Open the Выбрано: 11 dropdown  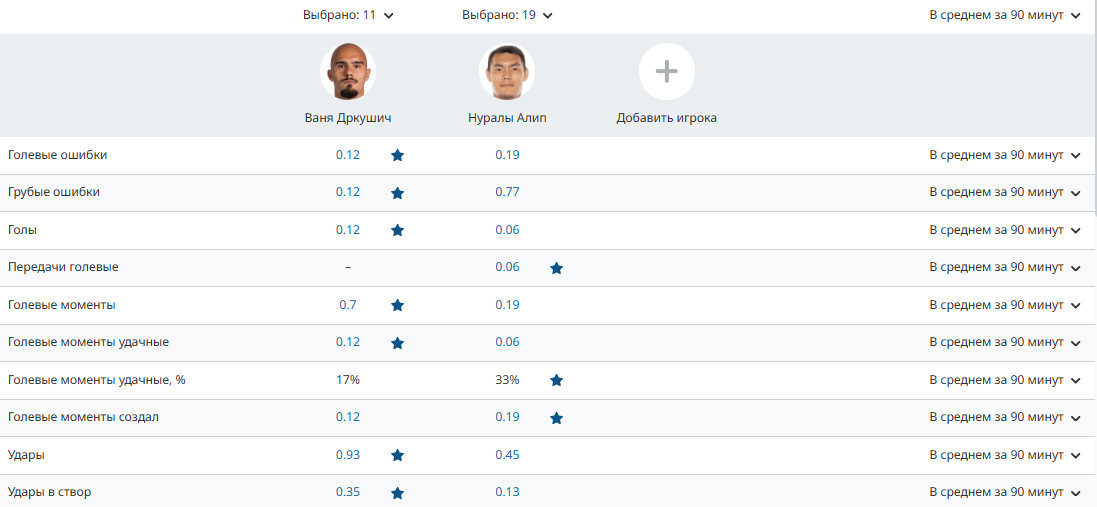pyautogui.click(x=348, y=15)
